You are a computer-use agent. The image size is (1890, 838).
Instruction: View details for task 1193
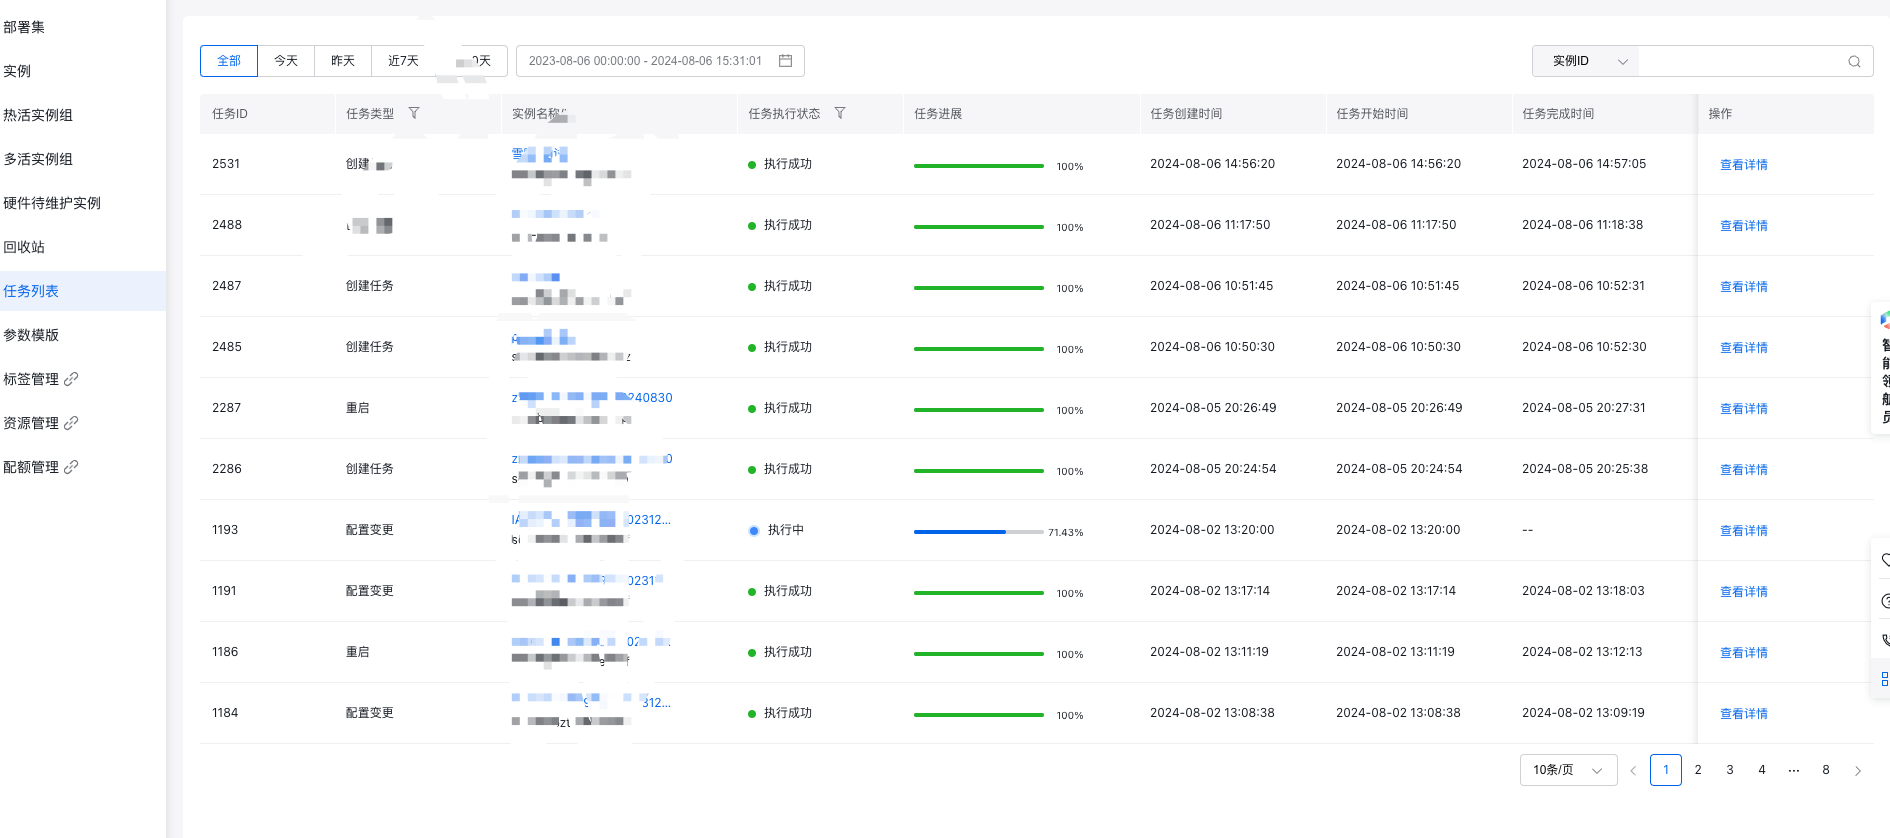pos(1743,531)
